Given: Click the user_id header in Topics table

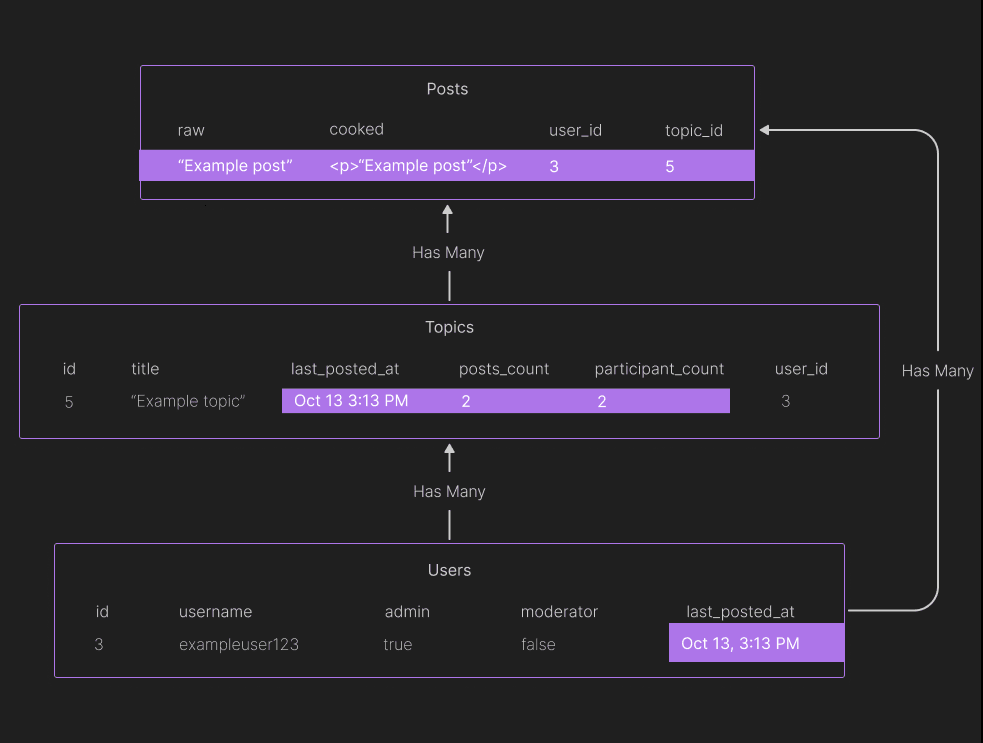Looking at the screenshot, I should [801, 369].
